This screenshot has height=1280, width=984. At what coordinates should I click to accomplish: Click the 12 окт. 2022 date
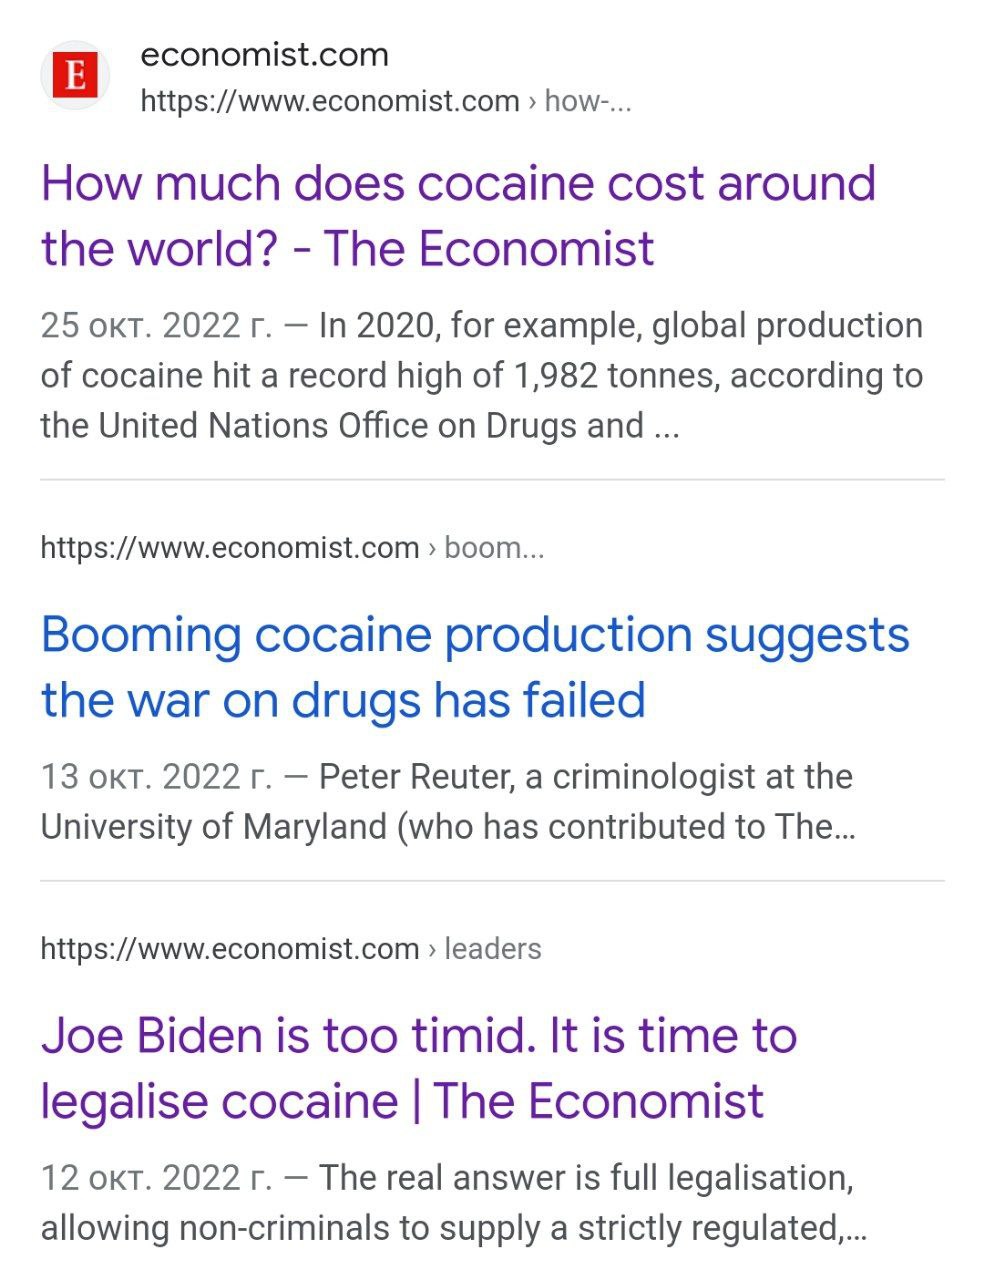155,1178
